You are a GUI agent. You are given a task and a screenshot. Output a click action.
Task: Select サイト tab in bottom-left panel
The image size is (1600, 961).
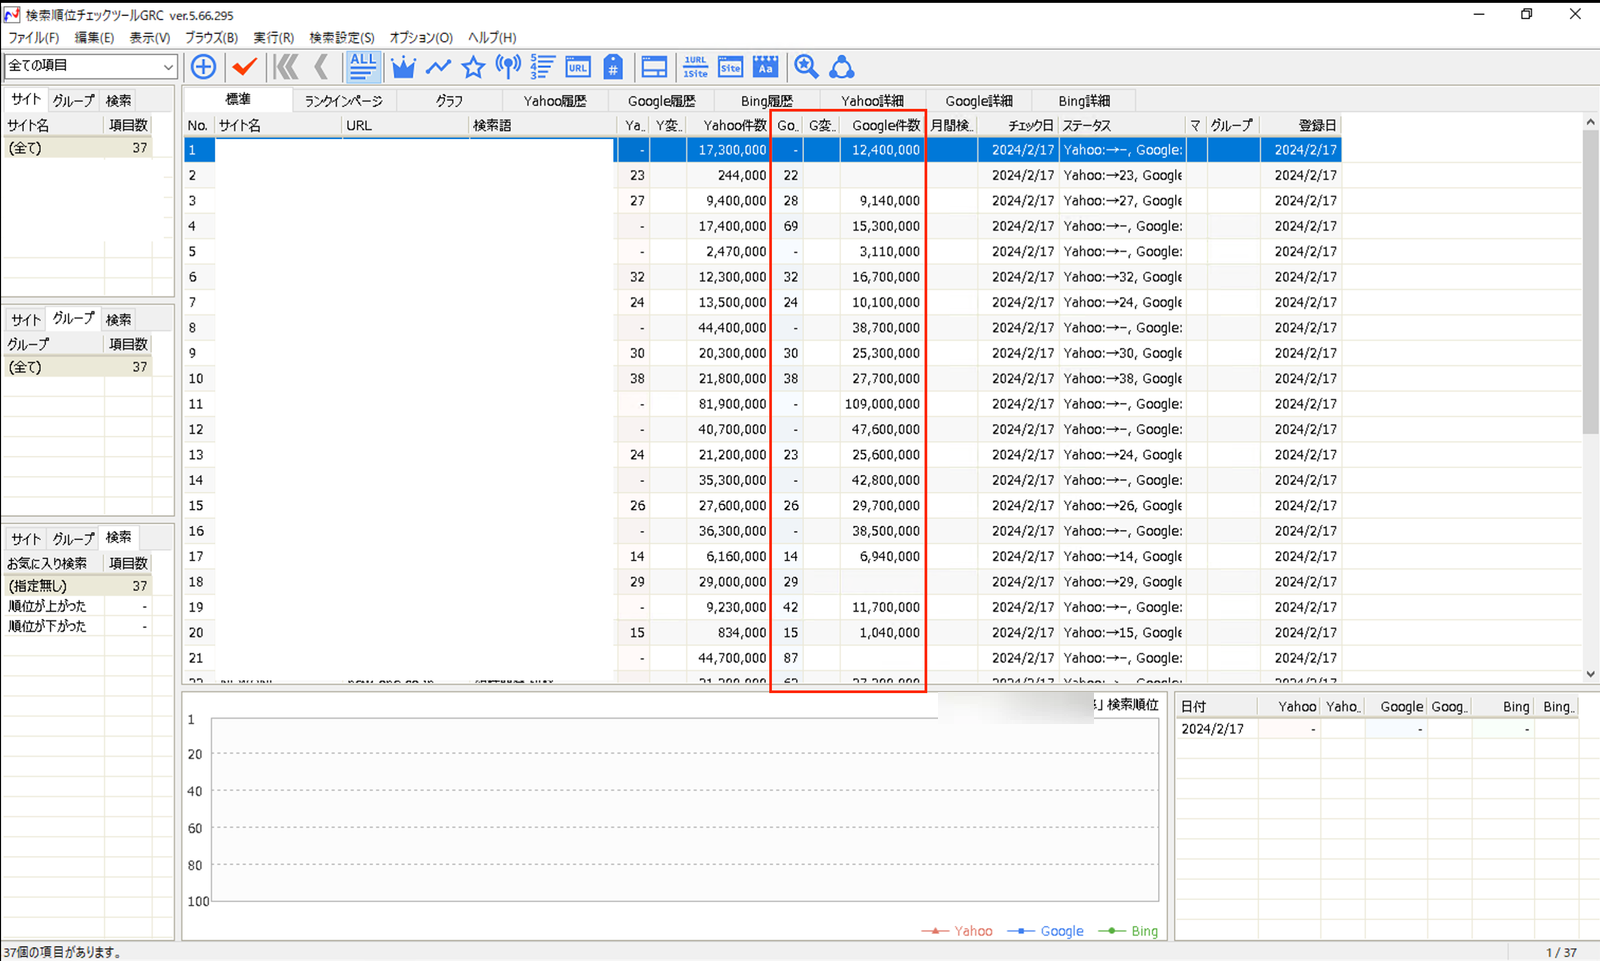pos(26,538)
